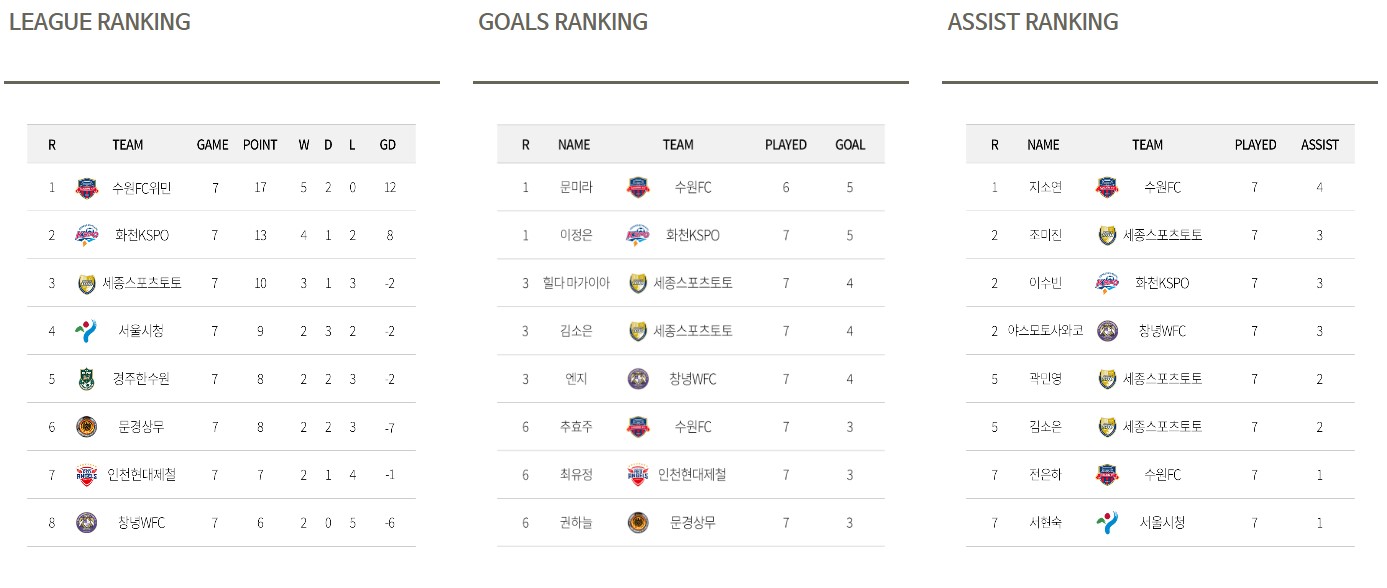
Task: Click the 수원FC위민 logo in the league table
Action: click(87, 187)
